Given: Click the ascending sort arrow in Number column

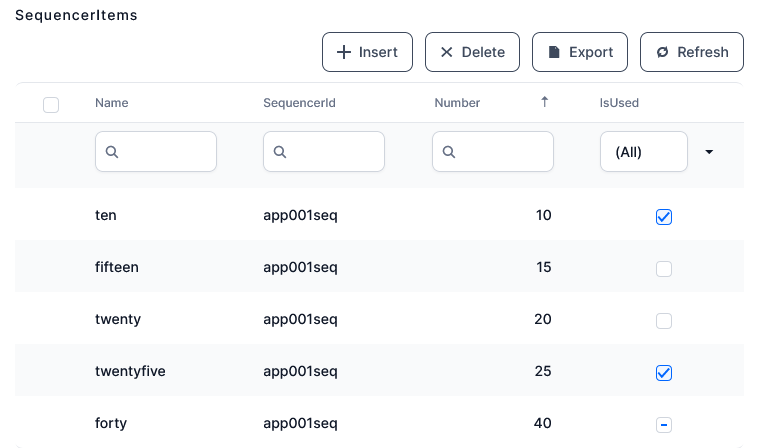Looking at the screenshot, I should pos(545,102).
